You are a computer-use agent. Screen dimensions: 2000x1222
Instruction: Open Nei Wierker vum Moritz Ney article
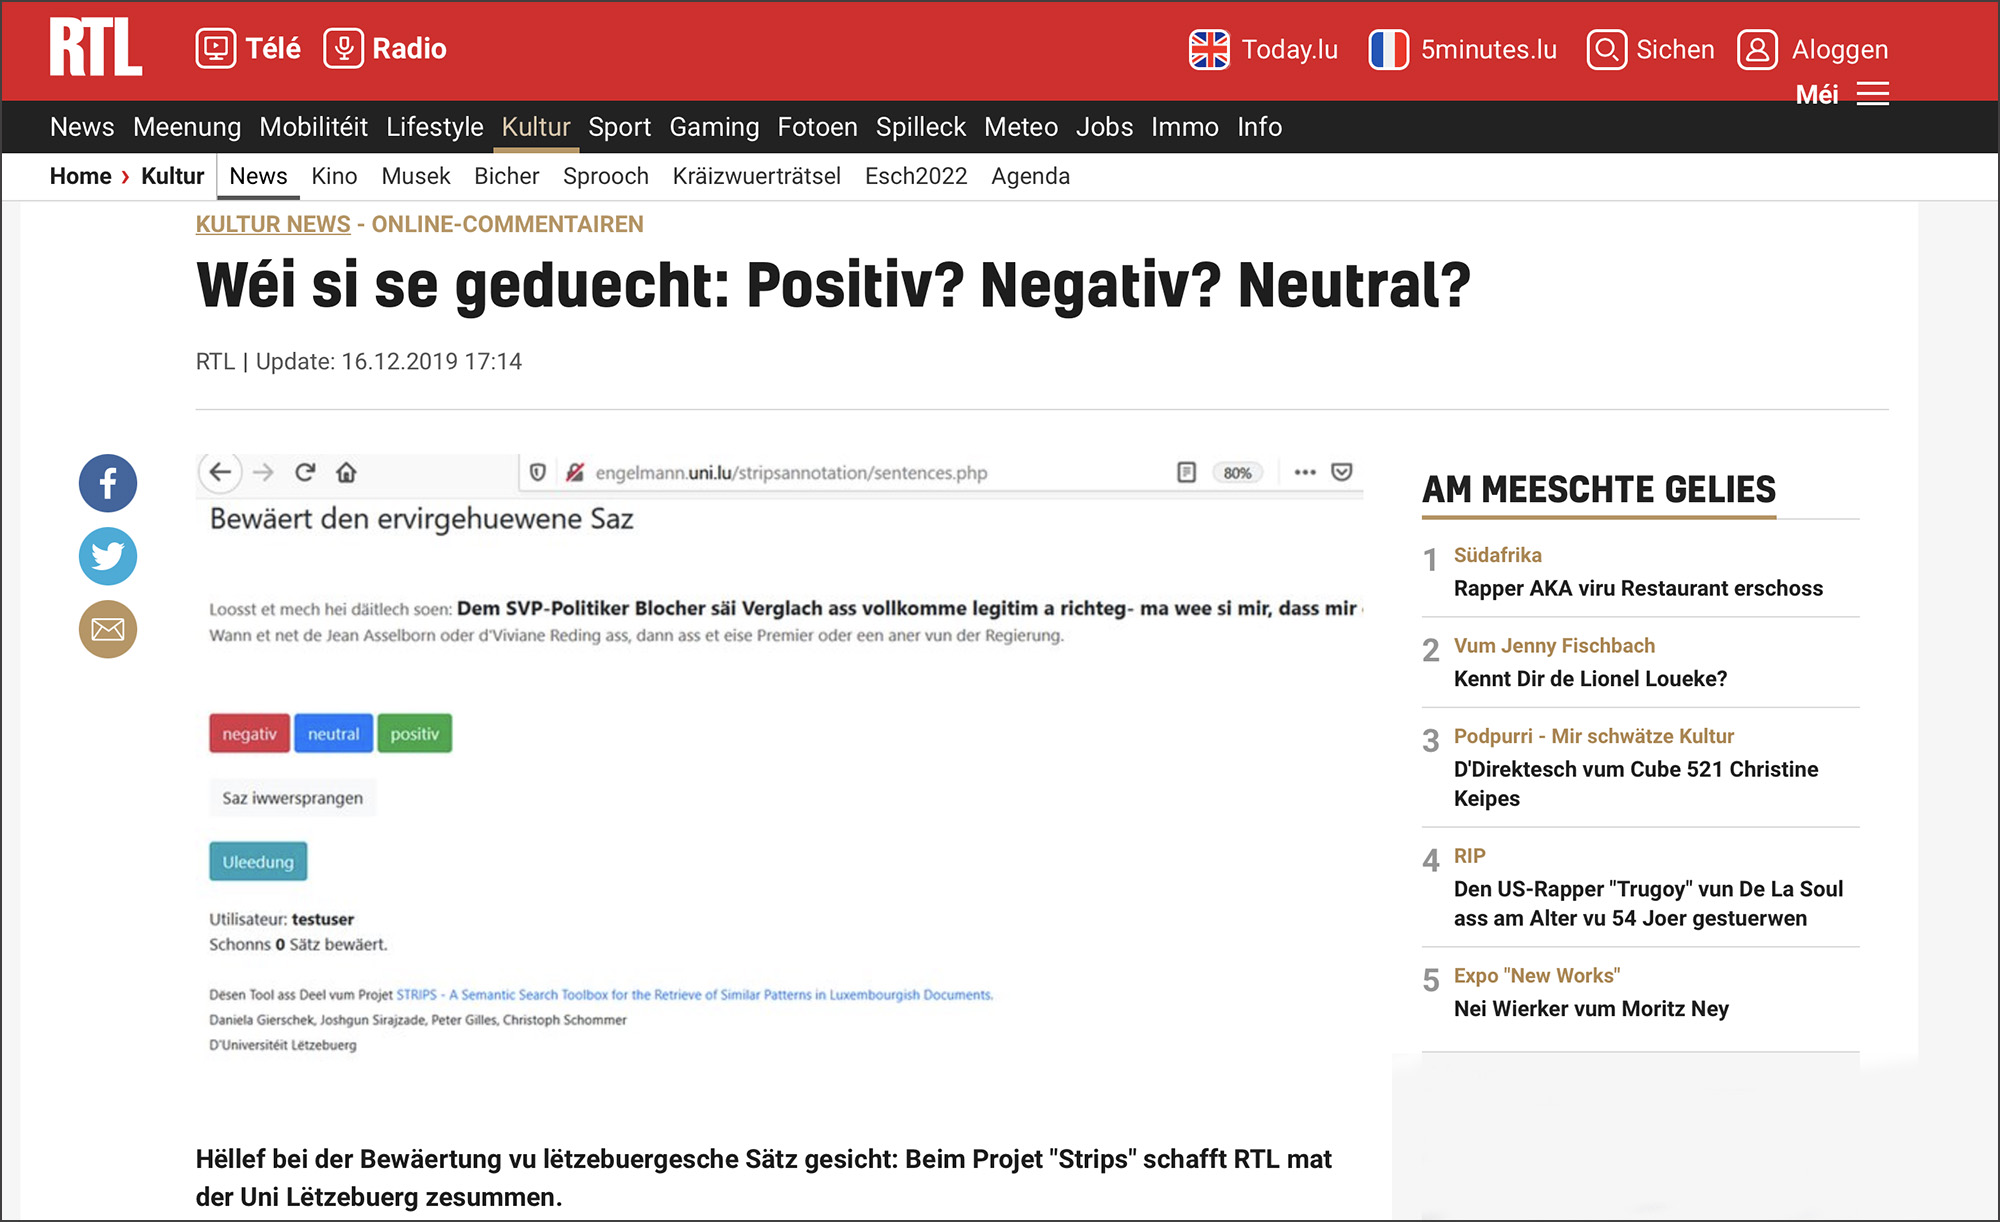tap(1591, 1008)
